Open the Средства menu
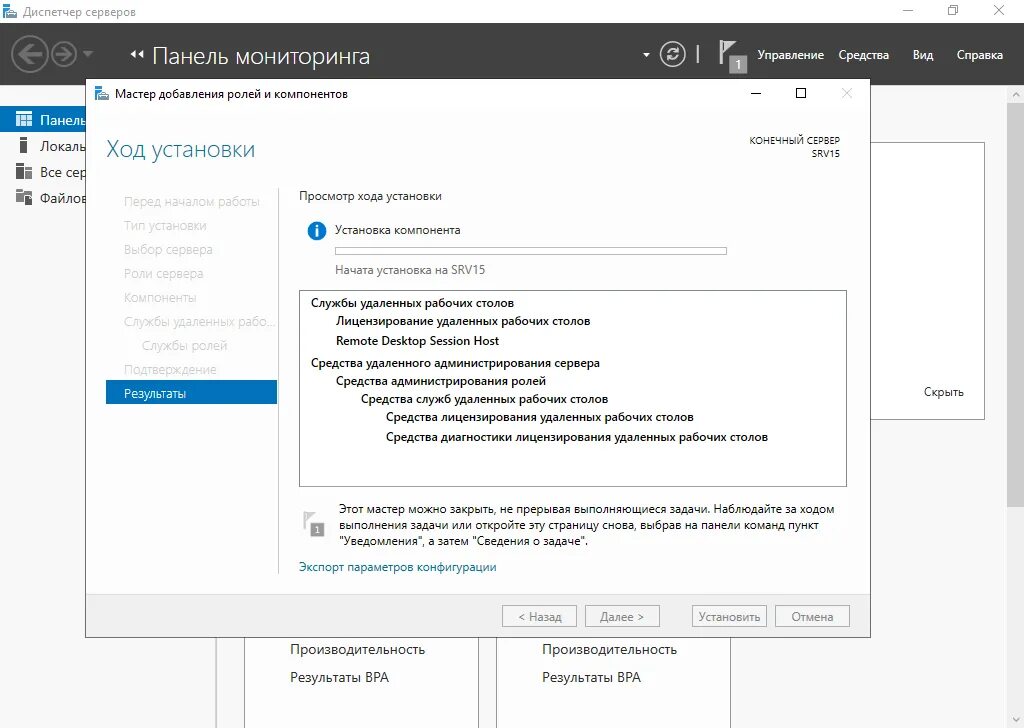Screen dimensions: 1024x728 click(x=863, y=55)
